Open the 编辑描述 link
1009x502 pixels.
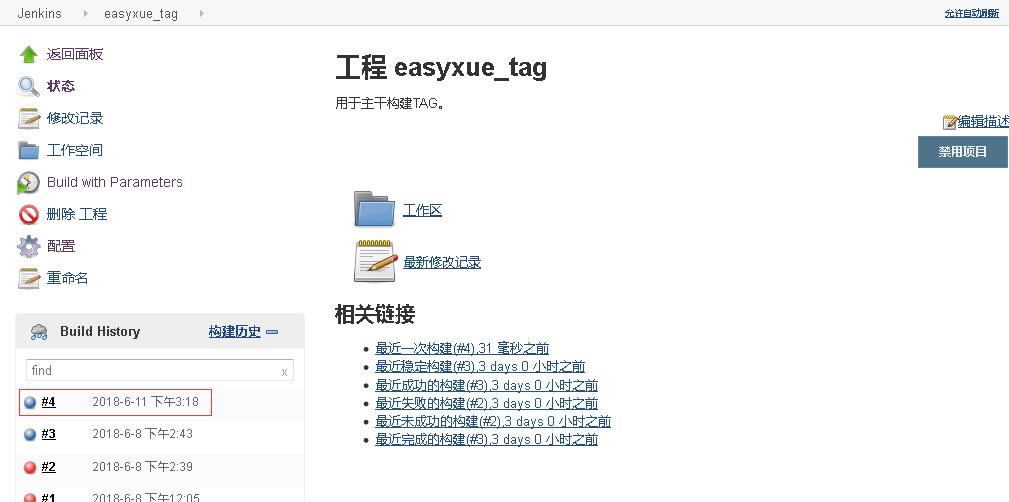tap(983, 122)
